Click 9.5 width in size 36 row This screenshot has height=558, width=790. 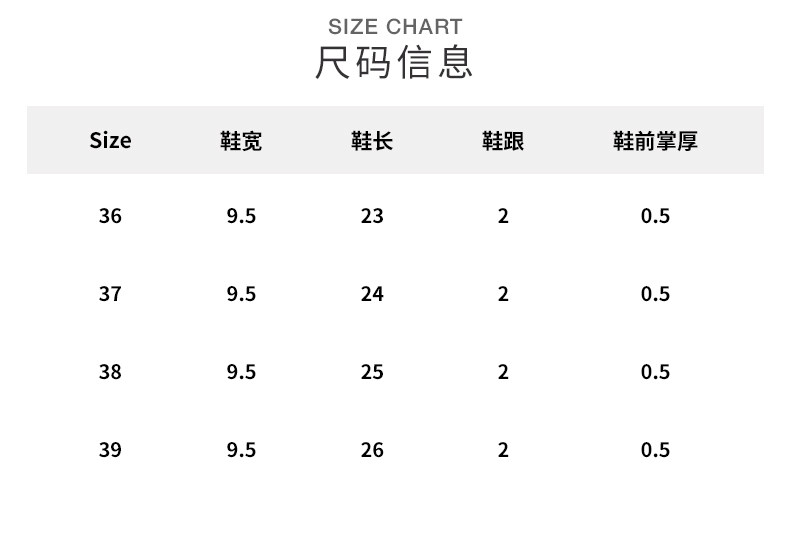coord(241,216)
